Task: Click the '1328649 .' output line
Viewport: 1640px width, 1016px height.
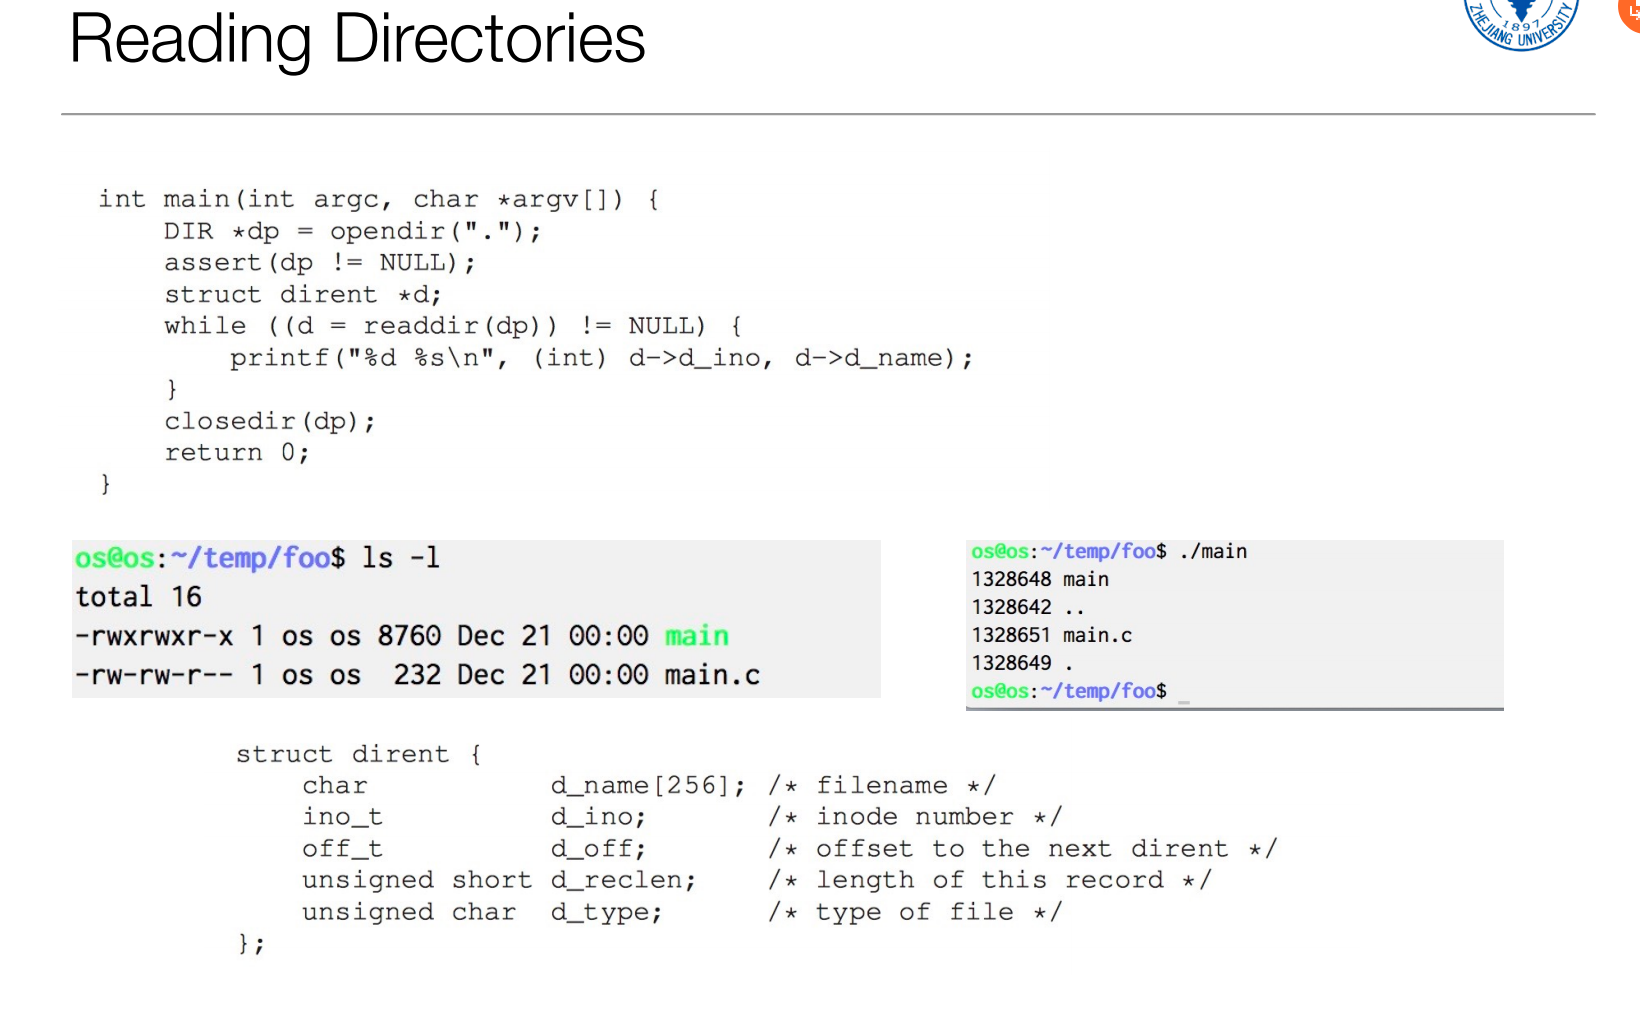Action: tap(1022, 663)
